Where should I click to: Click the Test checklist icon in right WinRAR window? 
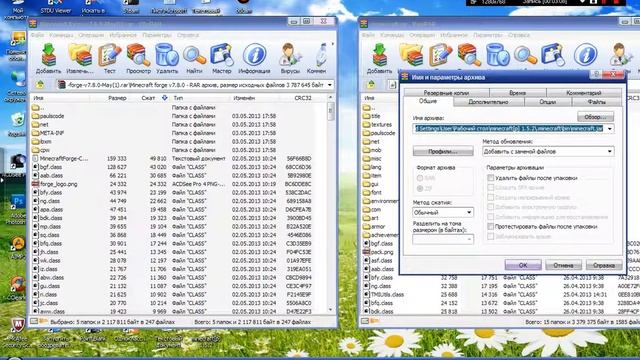(440, 55)
